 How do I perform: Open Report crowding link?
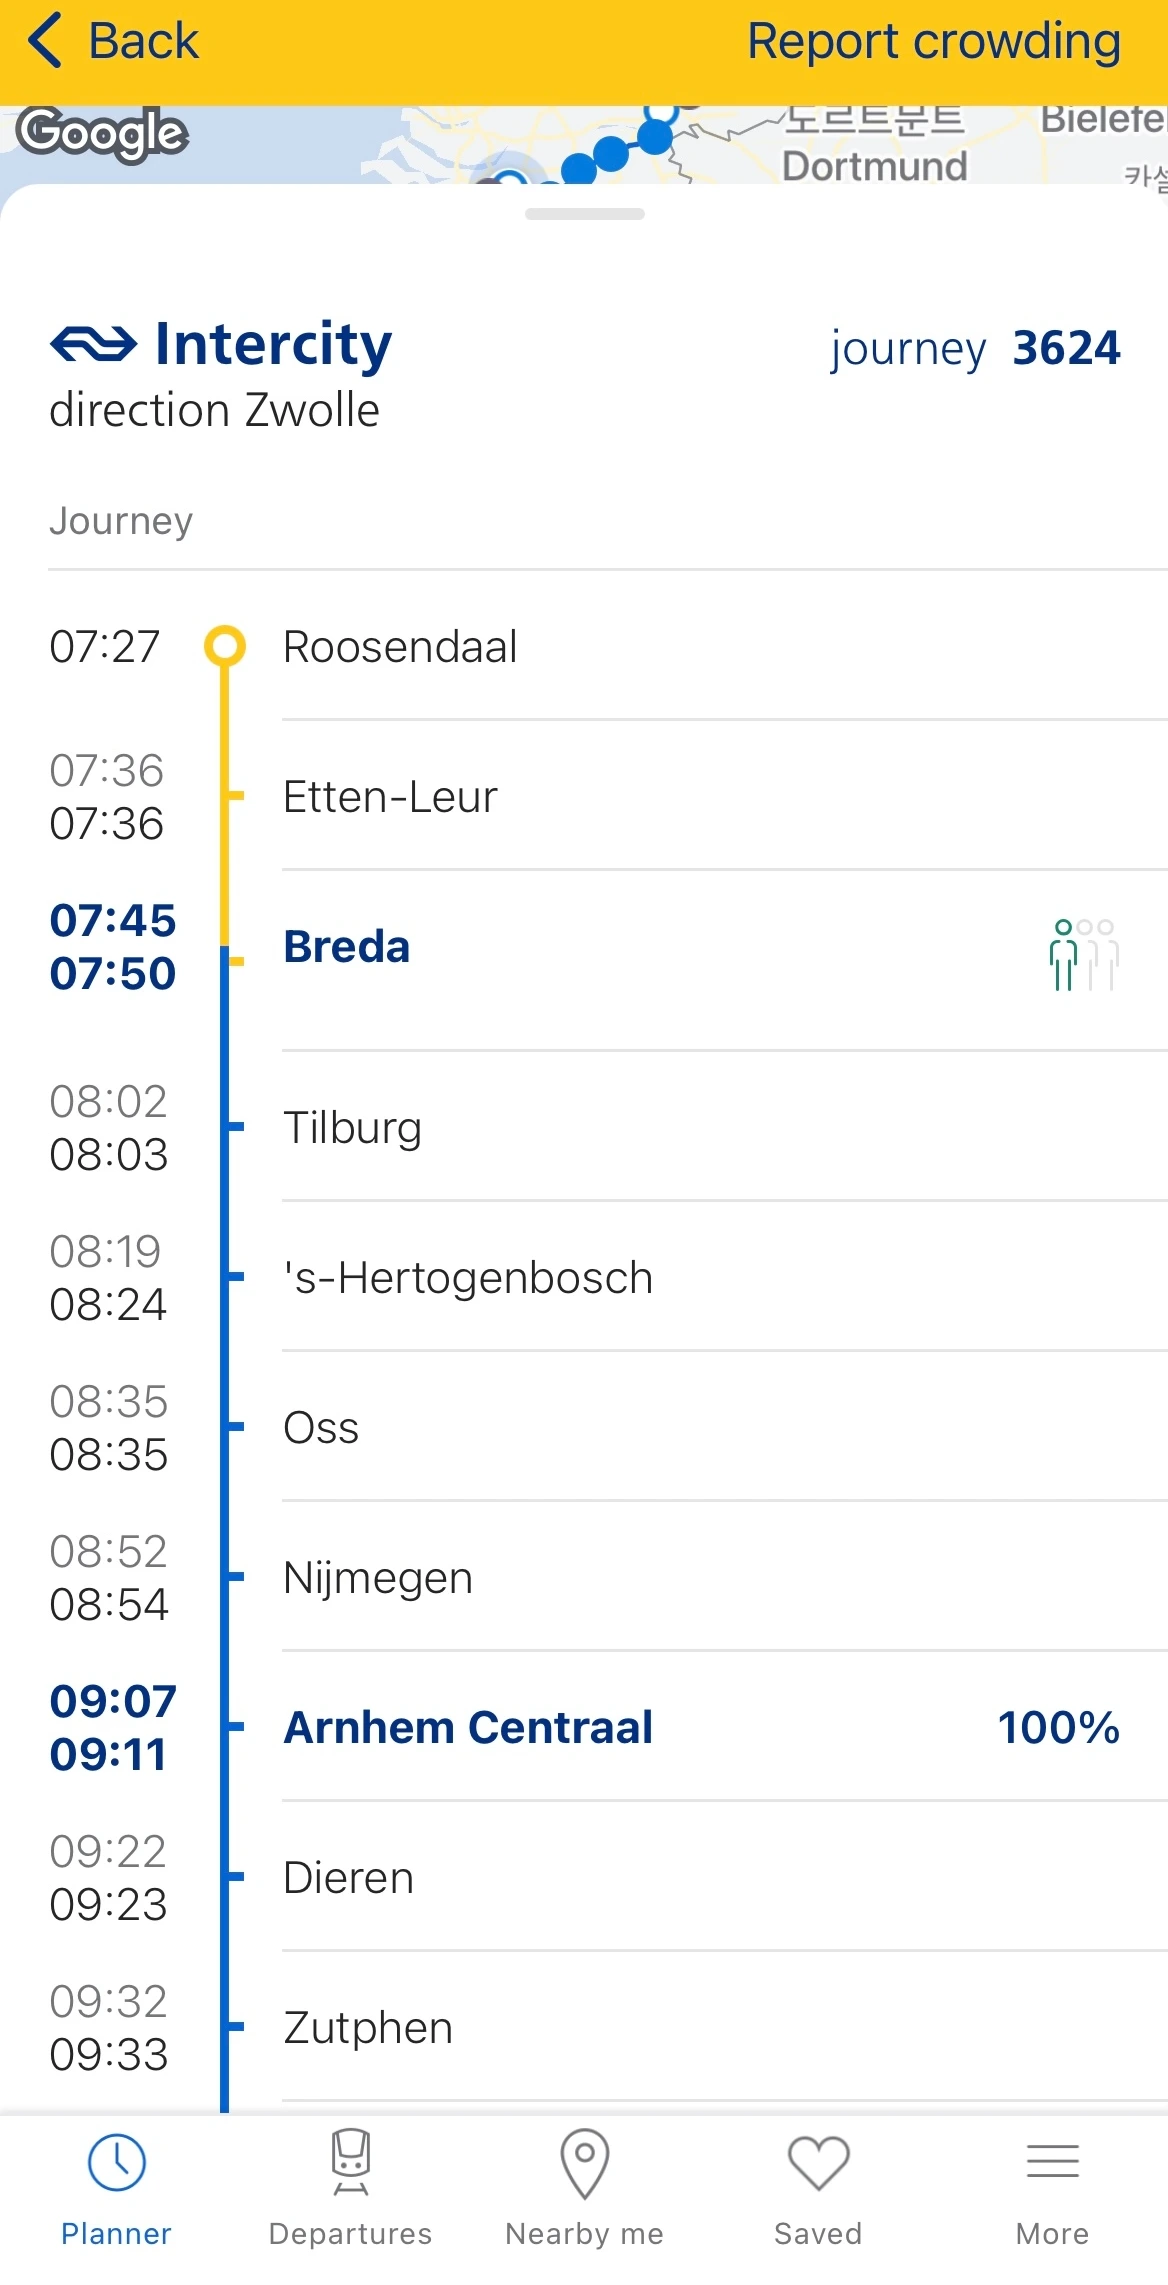click(933, 42)
